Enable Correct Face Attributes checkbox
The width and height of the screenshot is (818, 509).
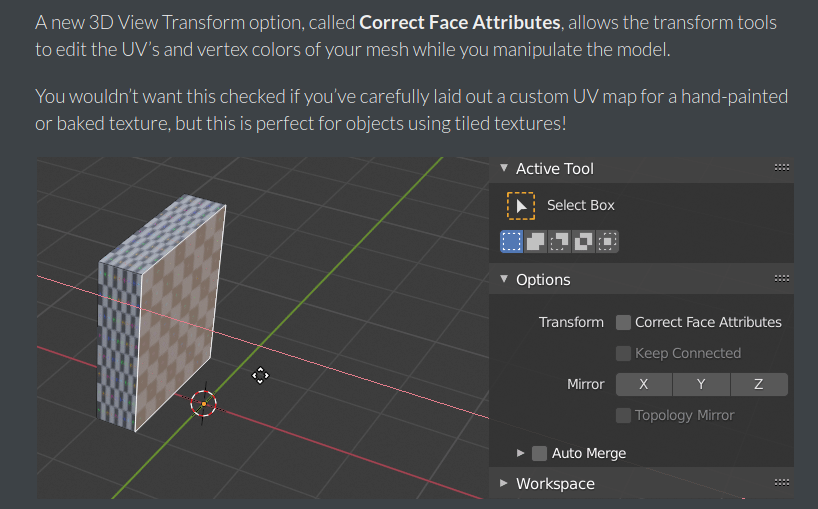pos(623,322)
